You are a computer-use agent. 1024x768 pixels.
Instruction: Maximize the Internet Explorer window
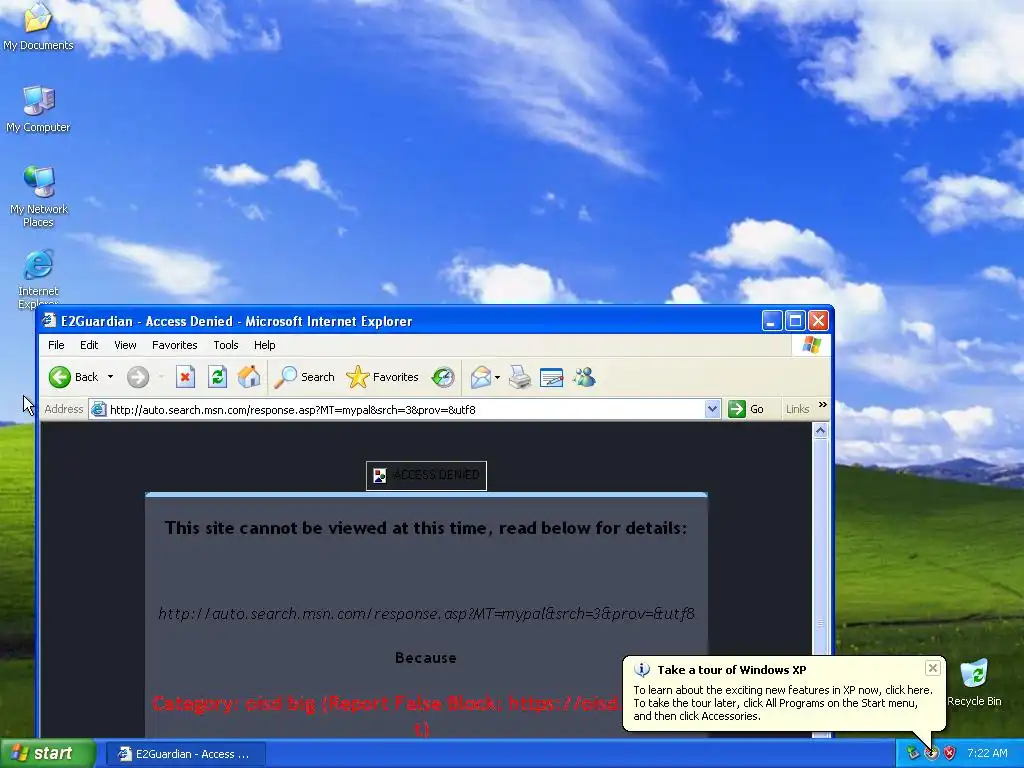point(795,321)
